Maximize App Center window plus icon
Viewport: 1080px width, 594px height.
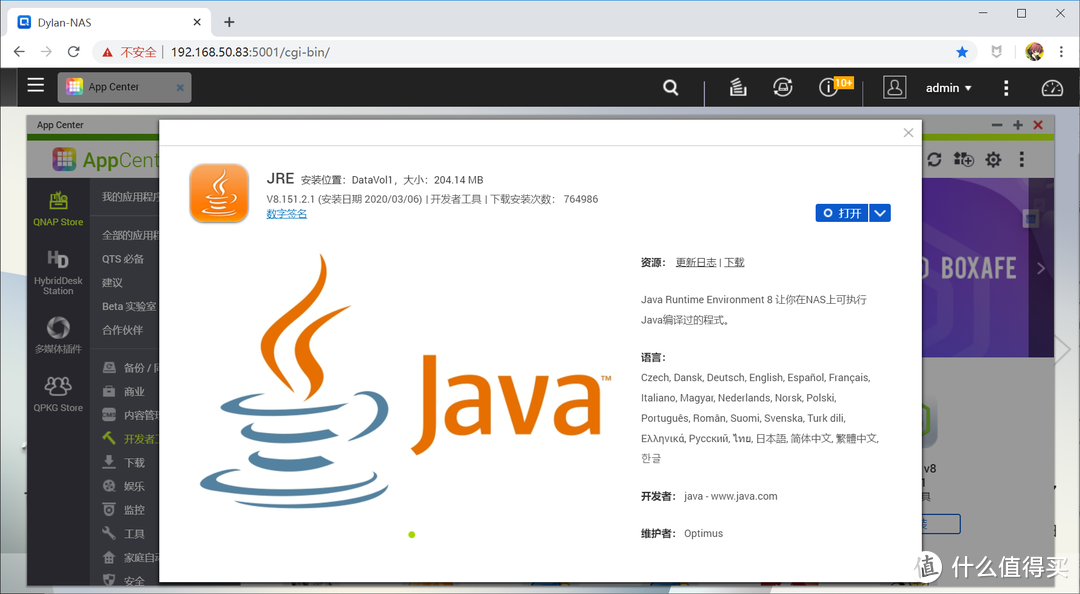point(1017,125)
